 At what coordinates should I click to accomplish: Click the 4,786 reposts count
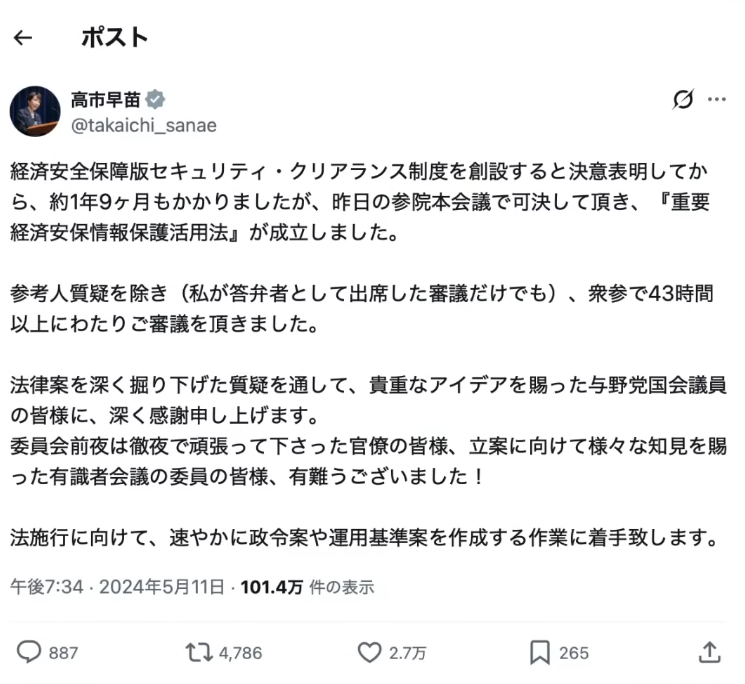coord(240,653)
